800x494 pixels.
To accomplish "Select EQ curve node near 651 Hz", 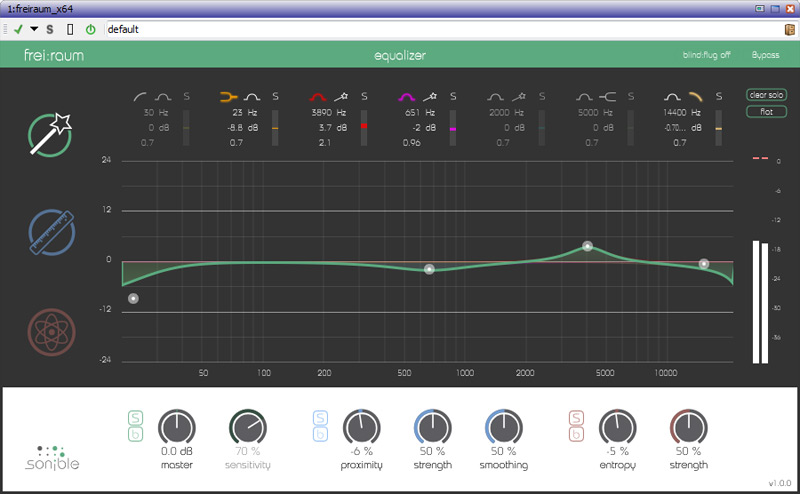I will tap(429, 269).
